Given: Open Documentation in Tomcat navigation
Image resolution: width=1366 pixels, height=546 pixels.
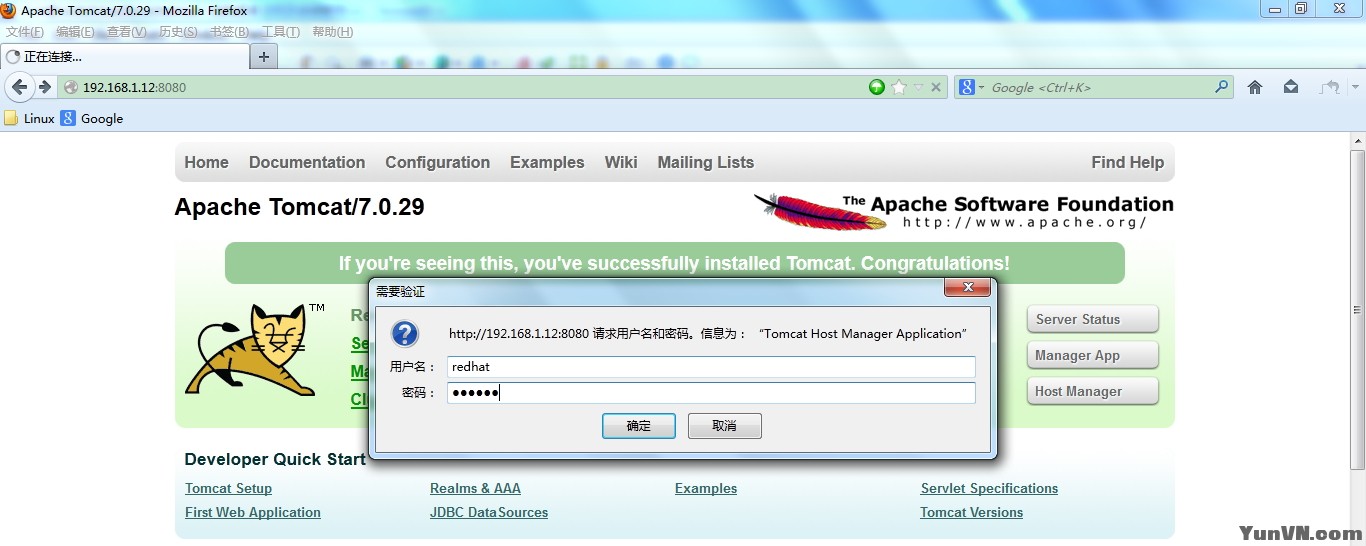Looking at the screenshot, I should click(x=307, y=162).
